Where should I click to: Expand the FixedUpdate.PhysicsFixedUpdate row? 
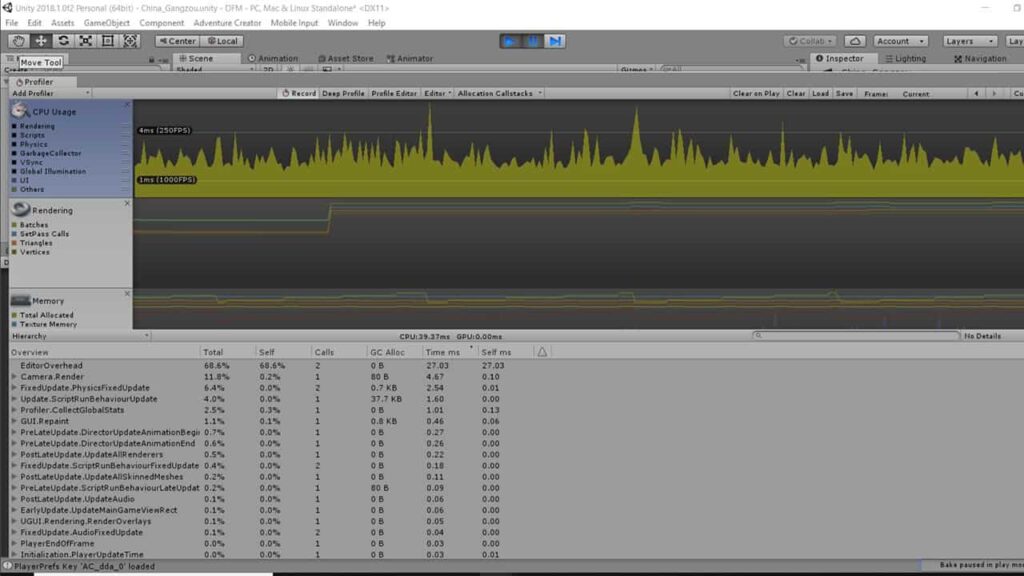[14, 388]
